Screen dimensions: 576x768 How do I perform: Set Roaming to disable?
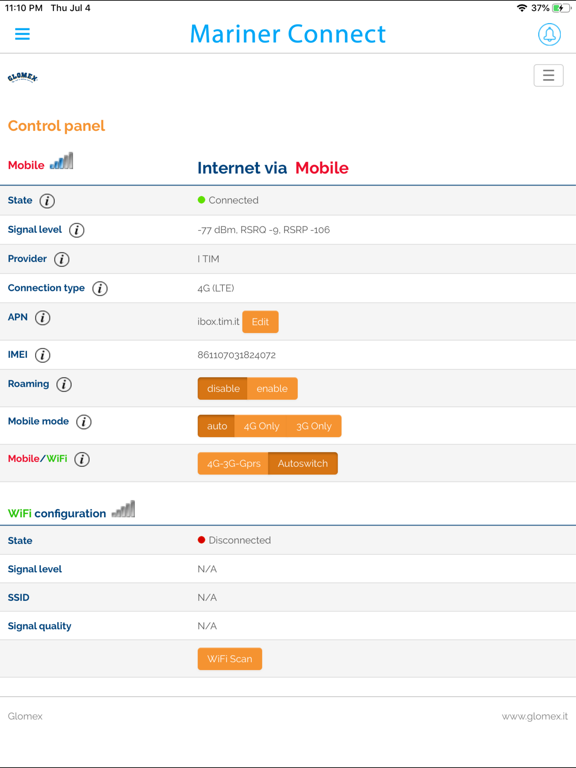click(223, 388)
